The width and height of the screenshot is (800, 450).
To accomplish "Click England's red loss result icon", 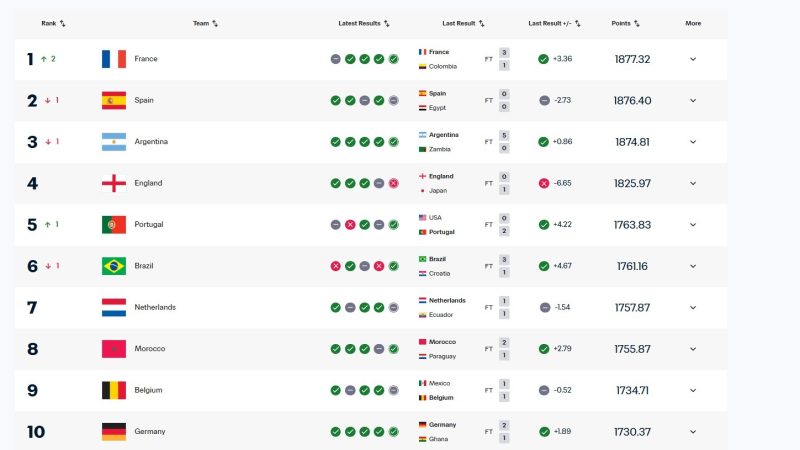I will pyautogui.click(x=394, y=183).
